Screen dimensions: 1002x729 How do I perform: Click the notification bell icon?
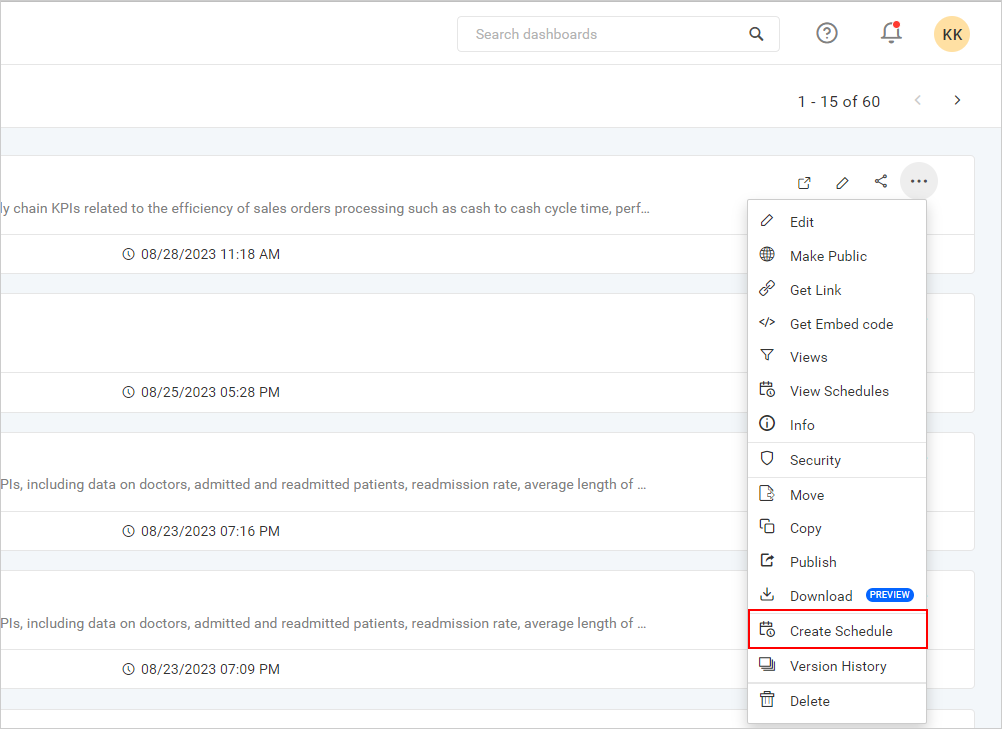point(890,33)
